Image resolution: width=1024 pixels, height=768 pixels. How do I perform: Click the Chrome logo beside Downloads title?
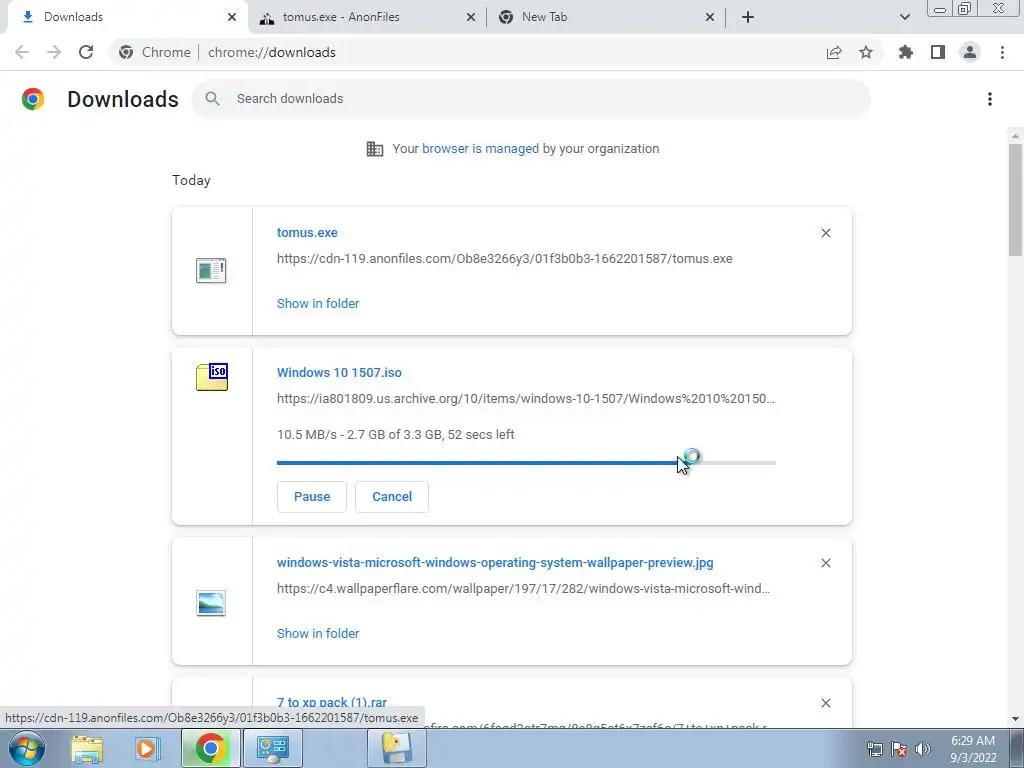tap(33, 99)
